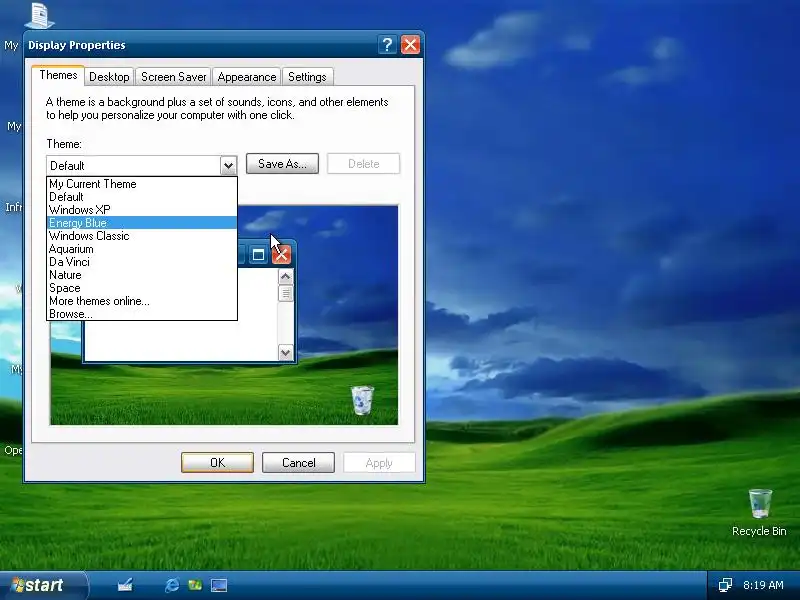Launch Internet Explorer from quick launch

click(172, 585)
